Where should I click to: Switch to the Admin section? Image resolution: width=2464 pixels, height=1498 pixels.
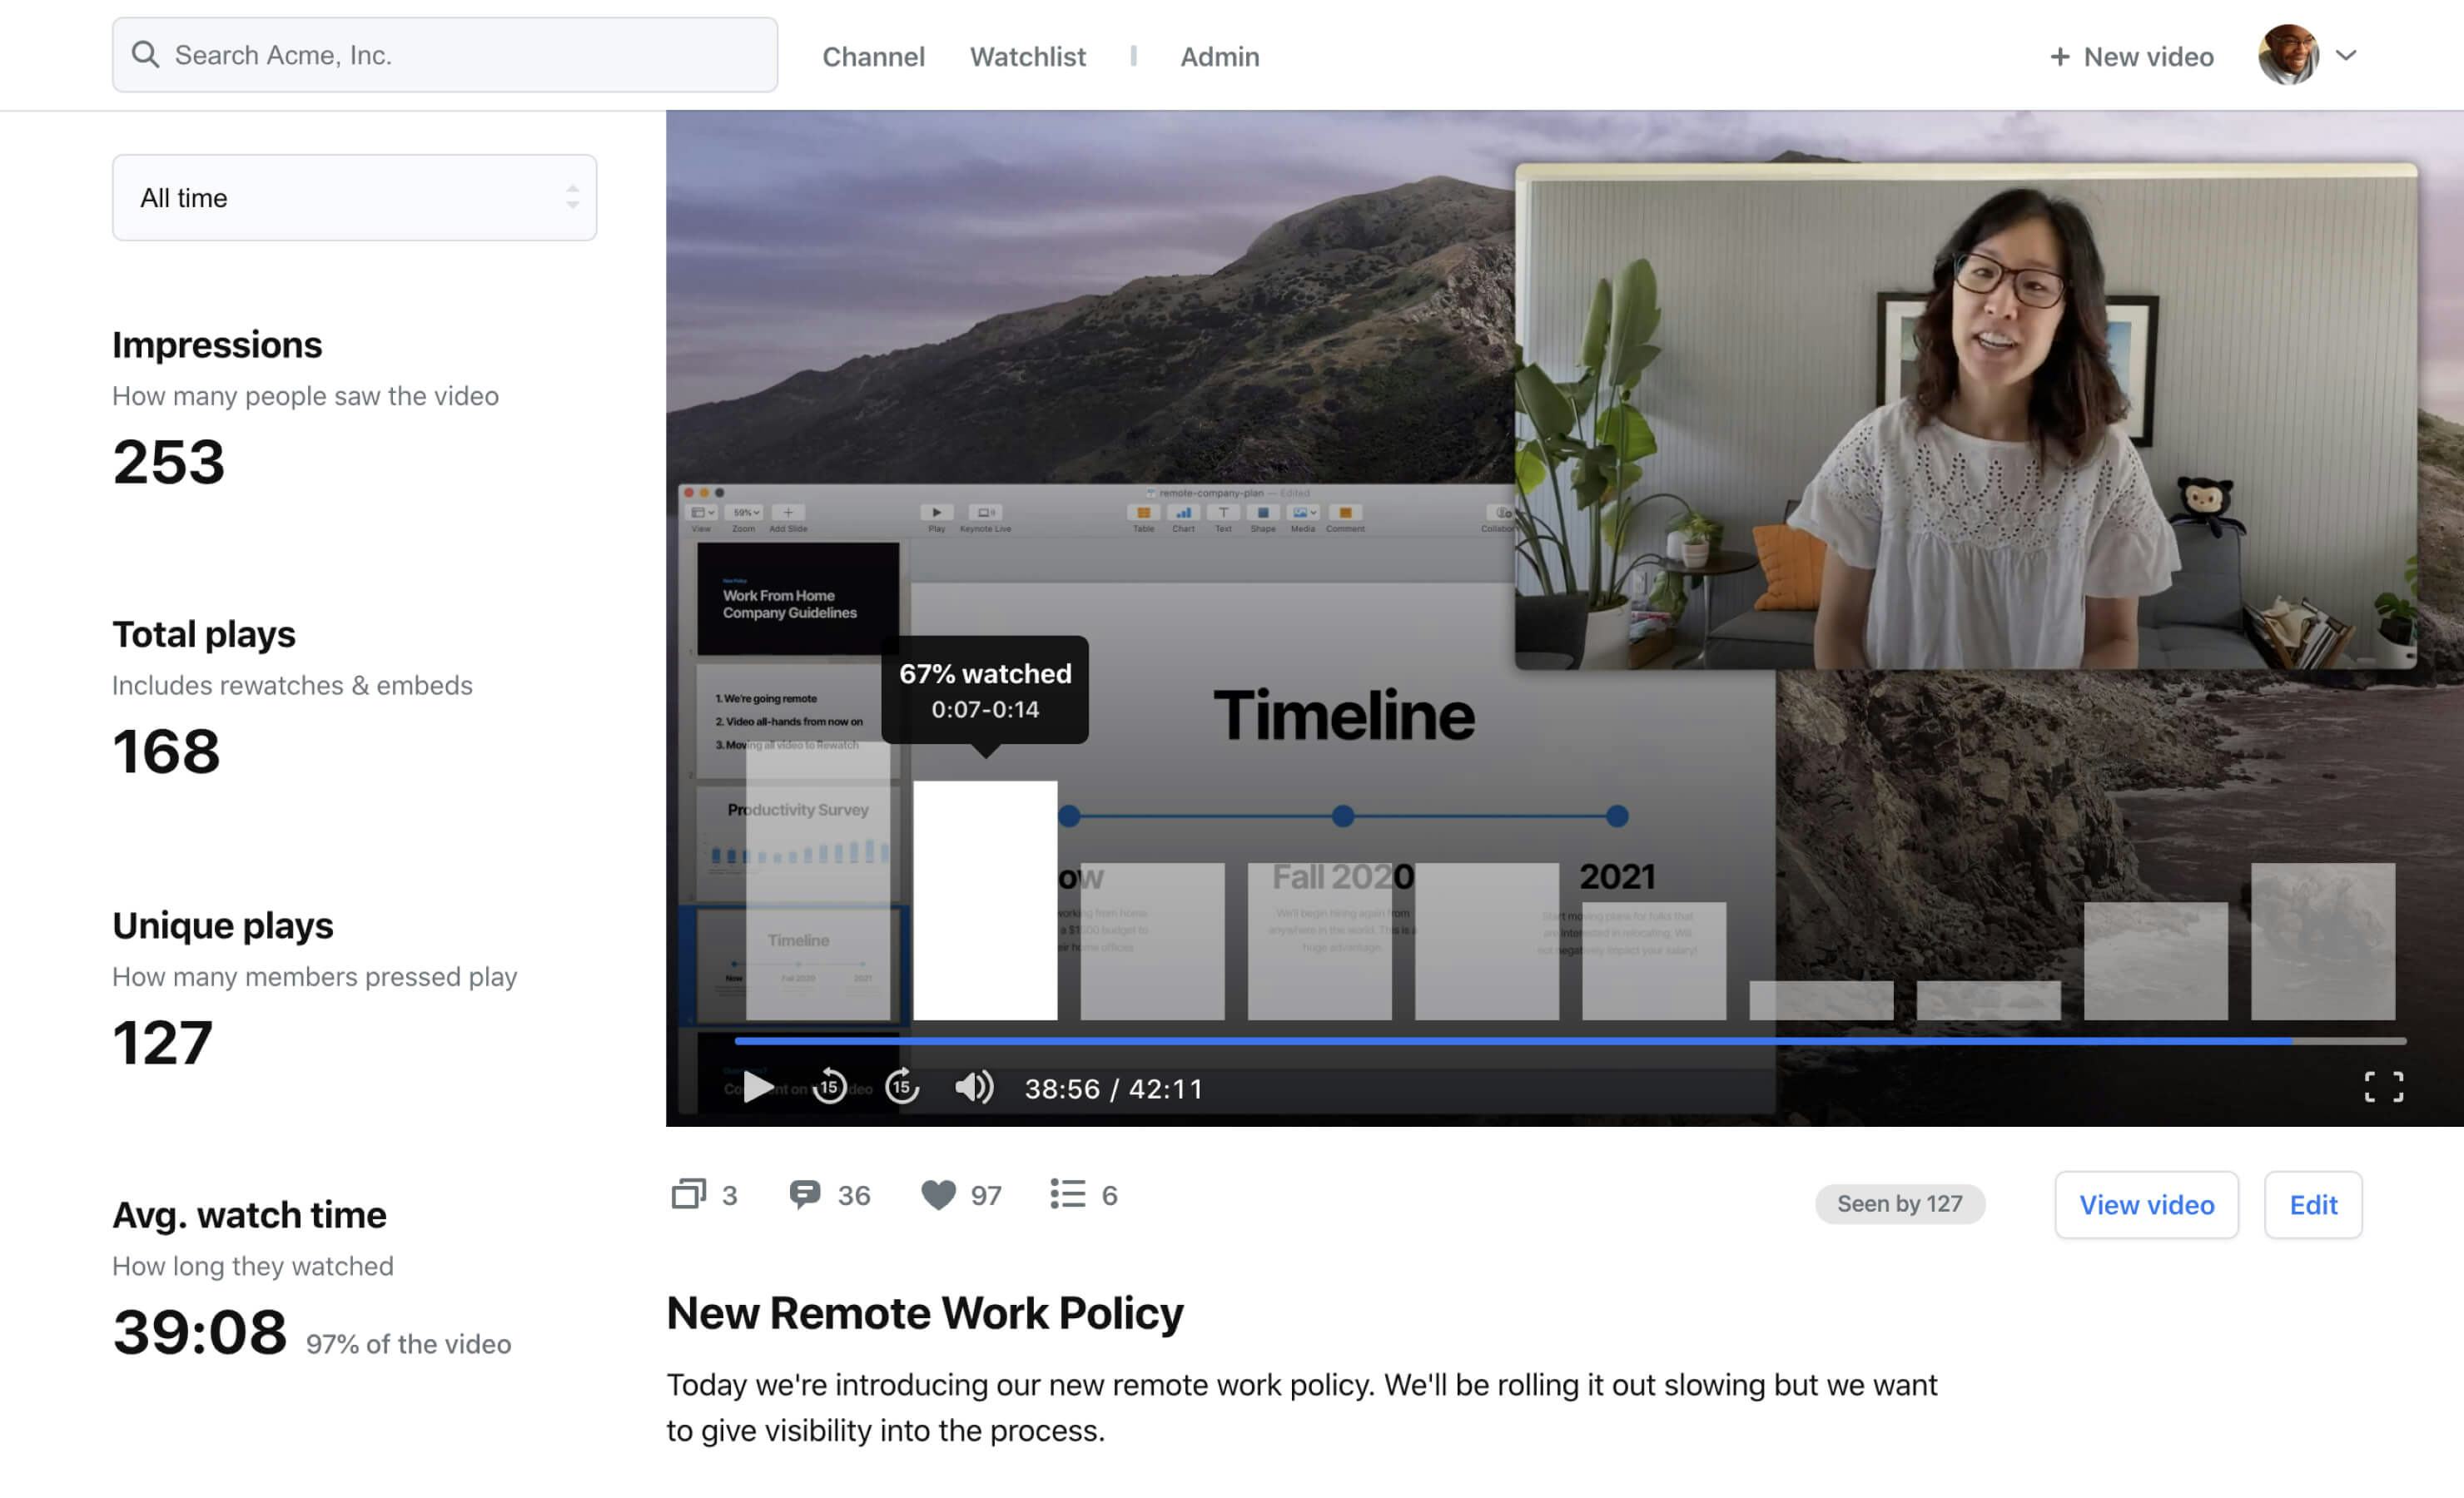(1219, 57)
